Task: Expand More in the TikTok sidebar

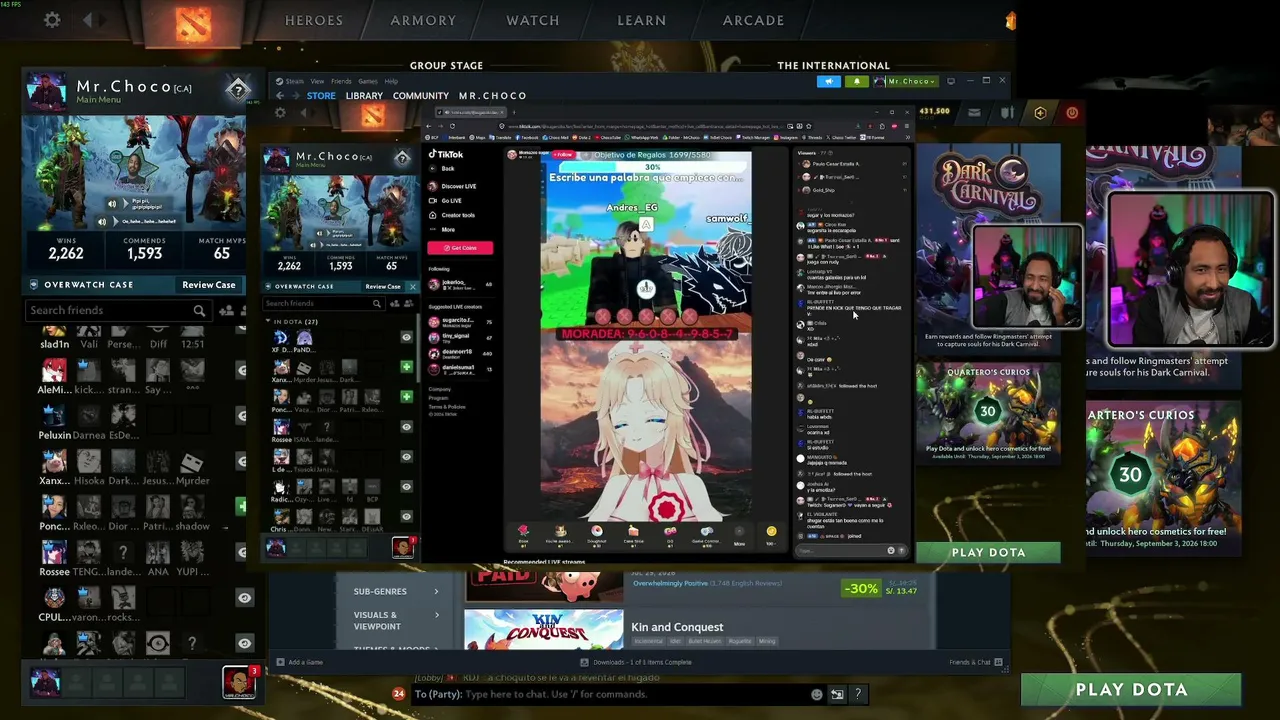Action: (442, 230)
